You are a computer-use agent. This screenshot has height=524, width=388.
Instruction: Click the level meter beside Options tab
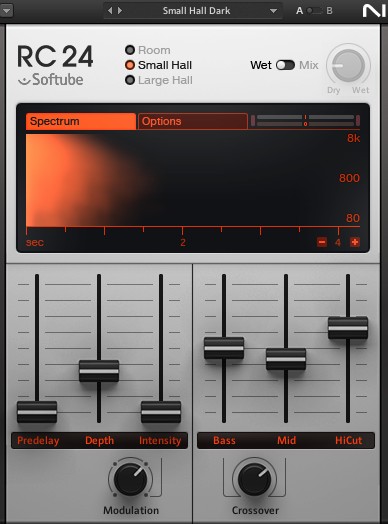tap(305, 121)
